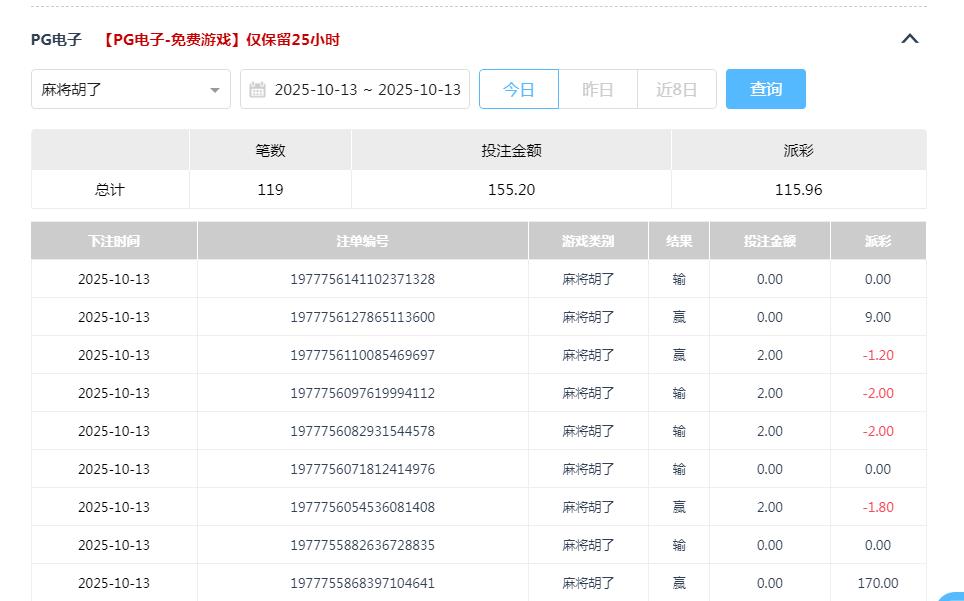Screen dimensions: 964x601
Task: Collapse the PG电子 panel with the chevron
Action: click(x=909, y=38)
